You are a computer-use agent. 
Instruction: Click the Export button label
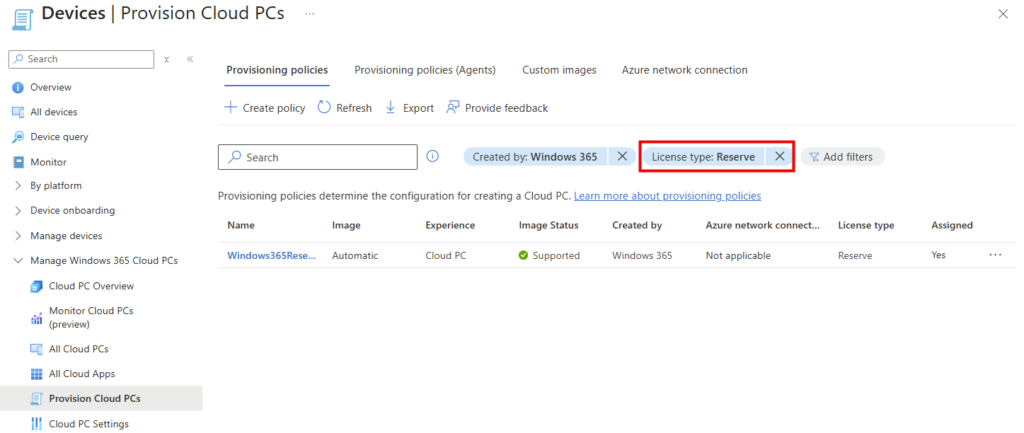tap(418, 108)
